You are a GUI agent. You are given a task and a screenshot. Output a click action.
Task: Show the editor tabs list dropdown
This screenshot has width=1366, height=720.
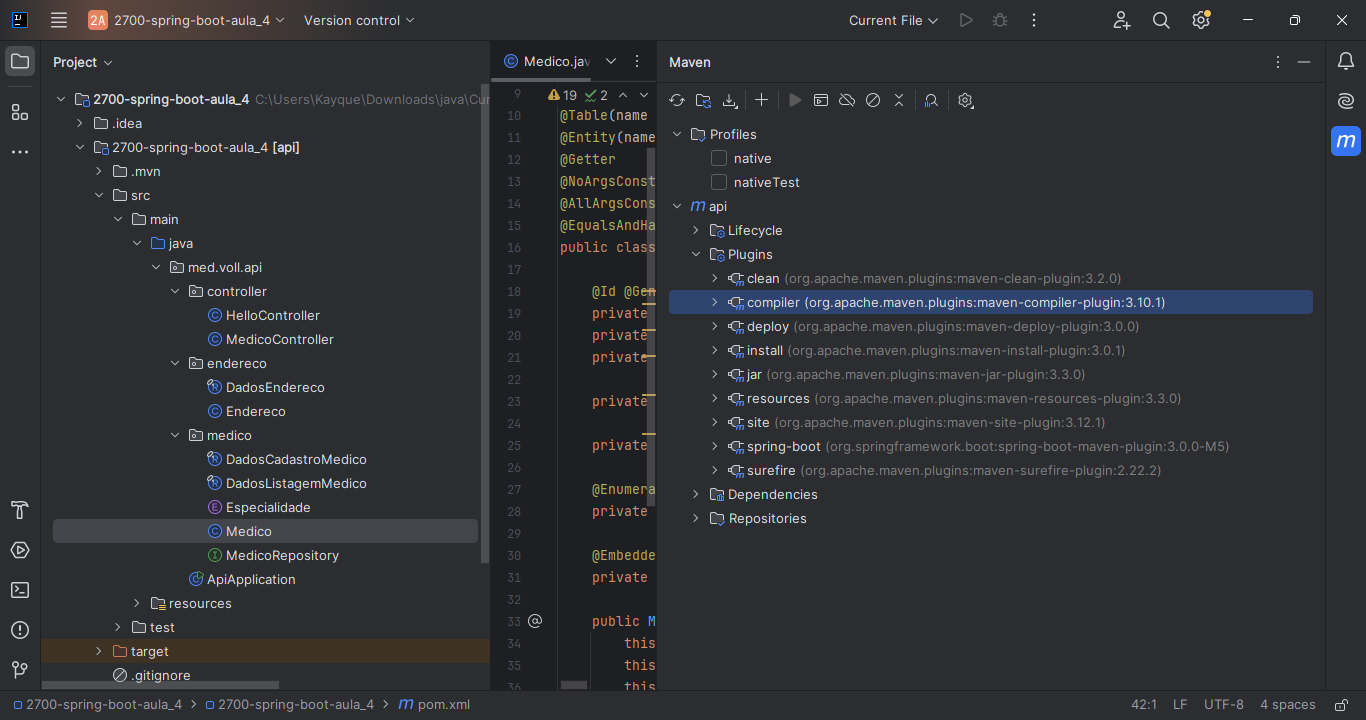pos(611,61)
